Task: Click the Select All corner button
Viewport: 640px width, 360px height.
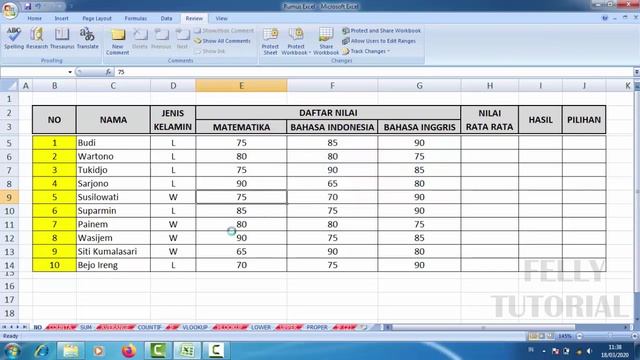Action: pos(9,86)
